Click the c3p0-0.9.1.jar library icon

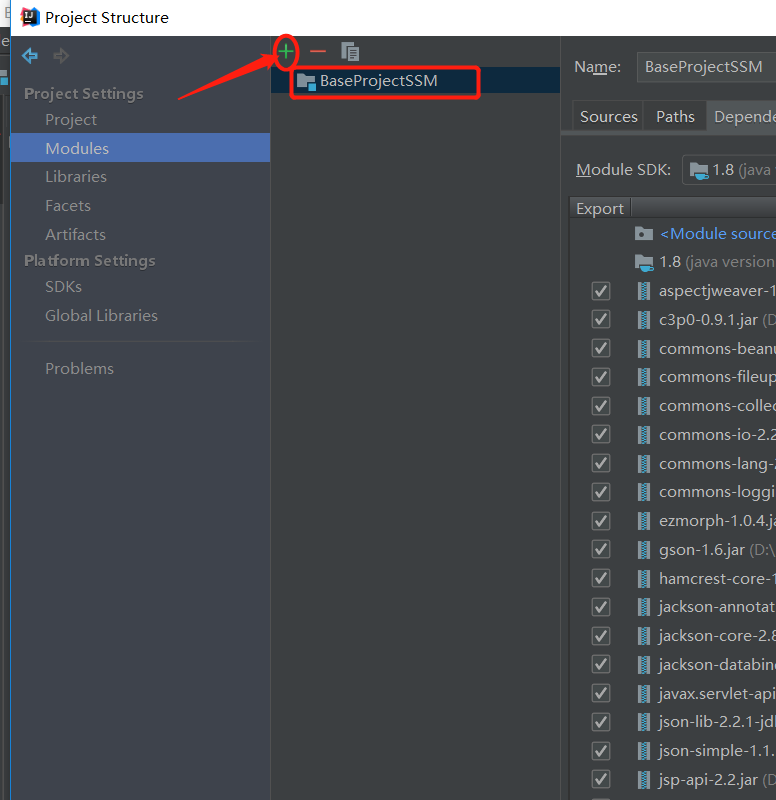[x=644, y=320]
